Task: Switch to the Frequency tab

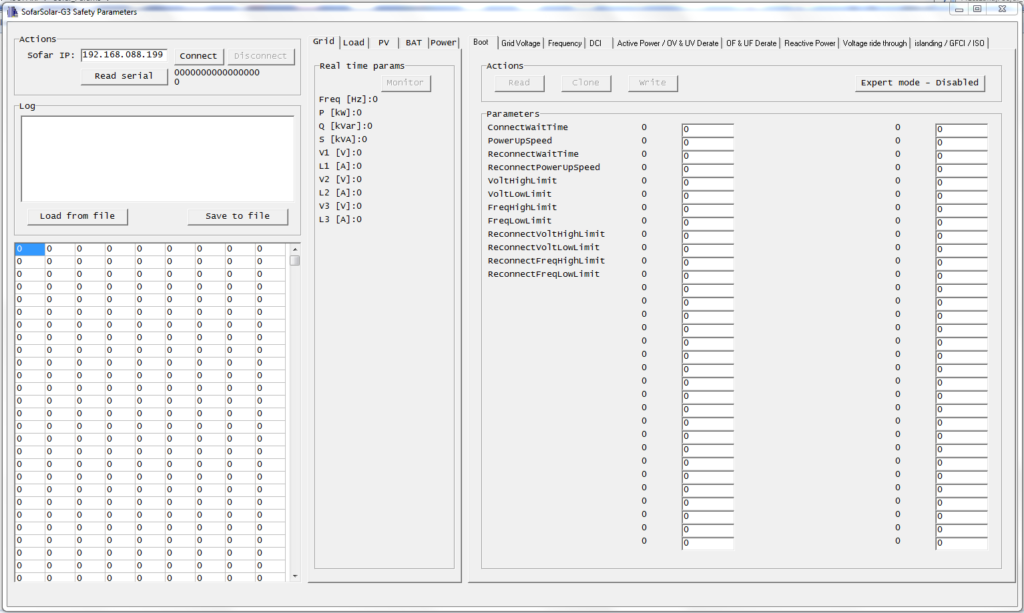Action: [x=565, y=43]
